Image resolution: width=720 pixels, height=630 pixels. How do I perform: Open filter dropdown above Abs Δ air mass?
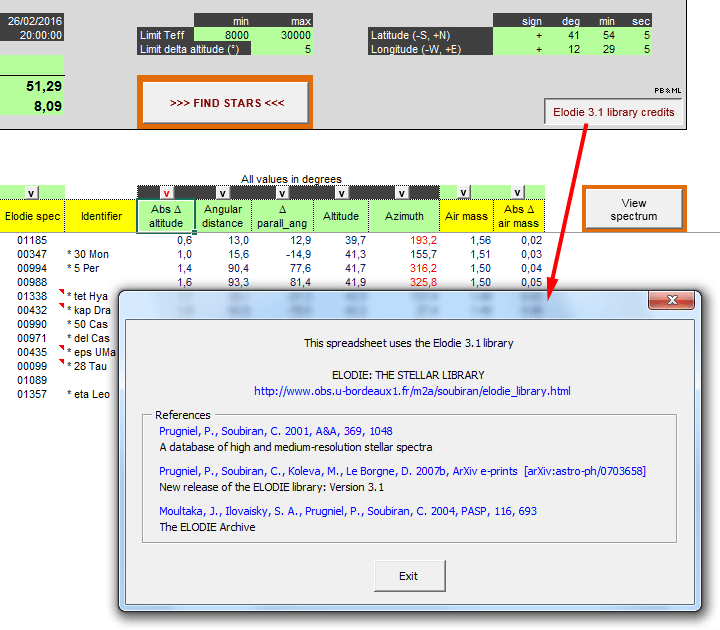(518, 192)
